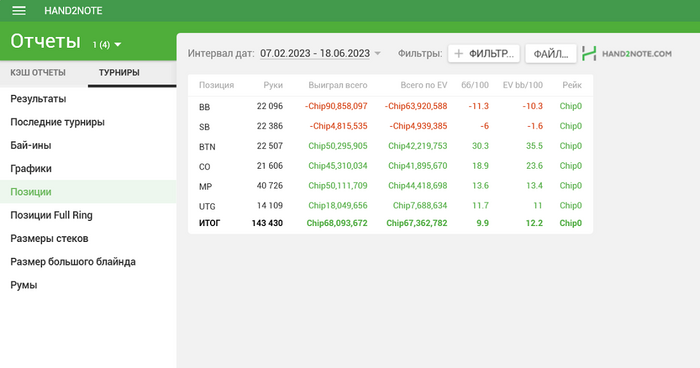This screenshot has height=368, width=700.
Task: Click the 12.2 total EV bb/100 value
Action: (x=534, y=223)
